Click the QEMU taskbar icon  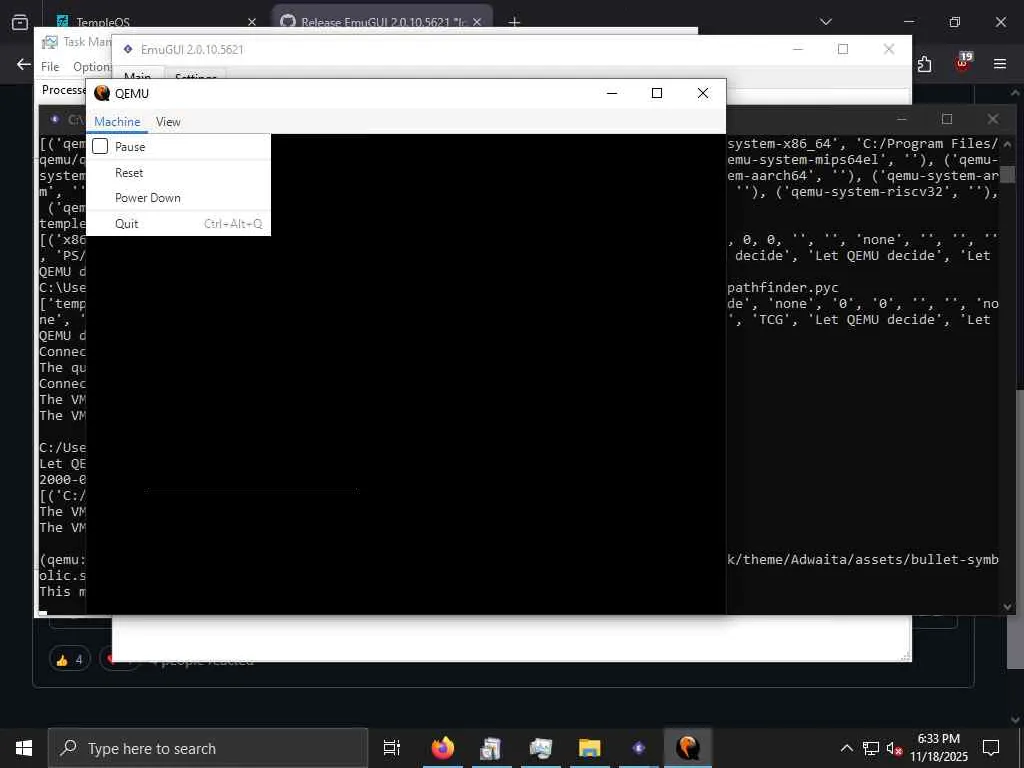click(688, 748)
